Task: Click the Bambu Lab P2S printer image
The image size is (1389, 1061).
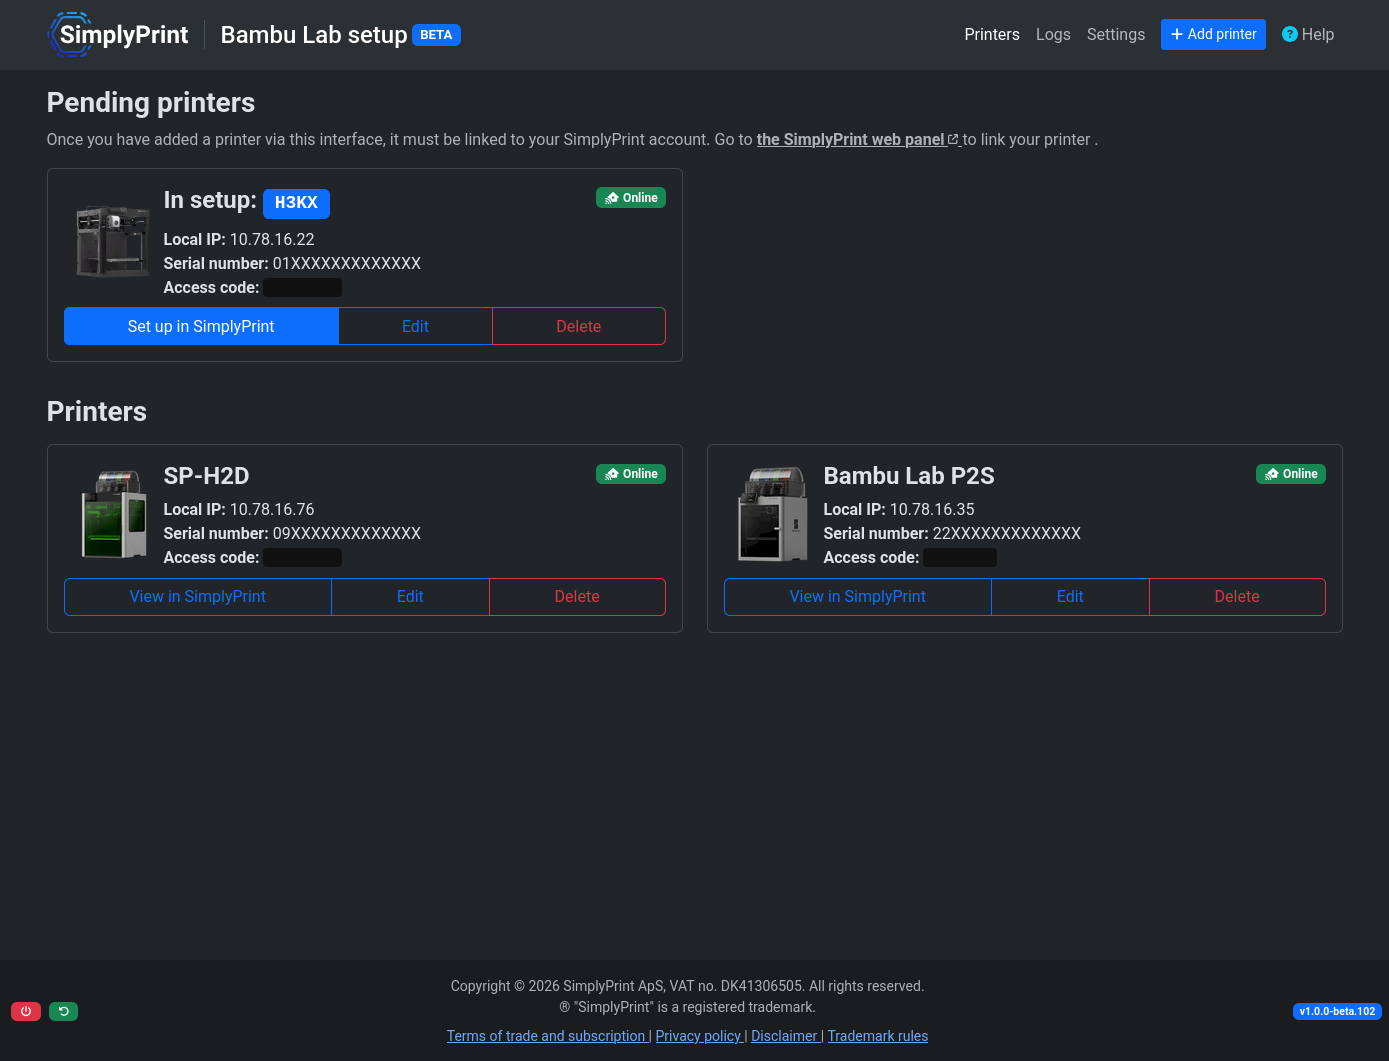Action: click(773, 513)
